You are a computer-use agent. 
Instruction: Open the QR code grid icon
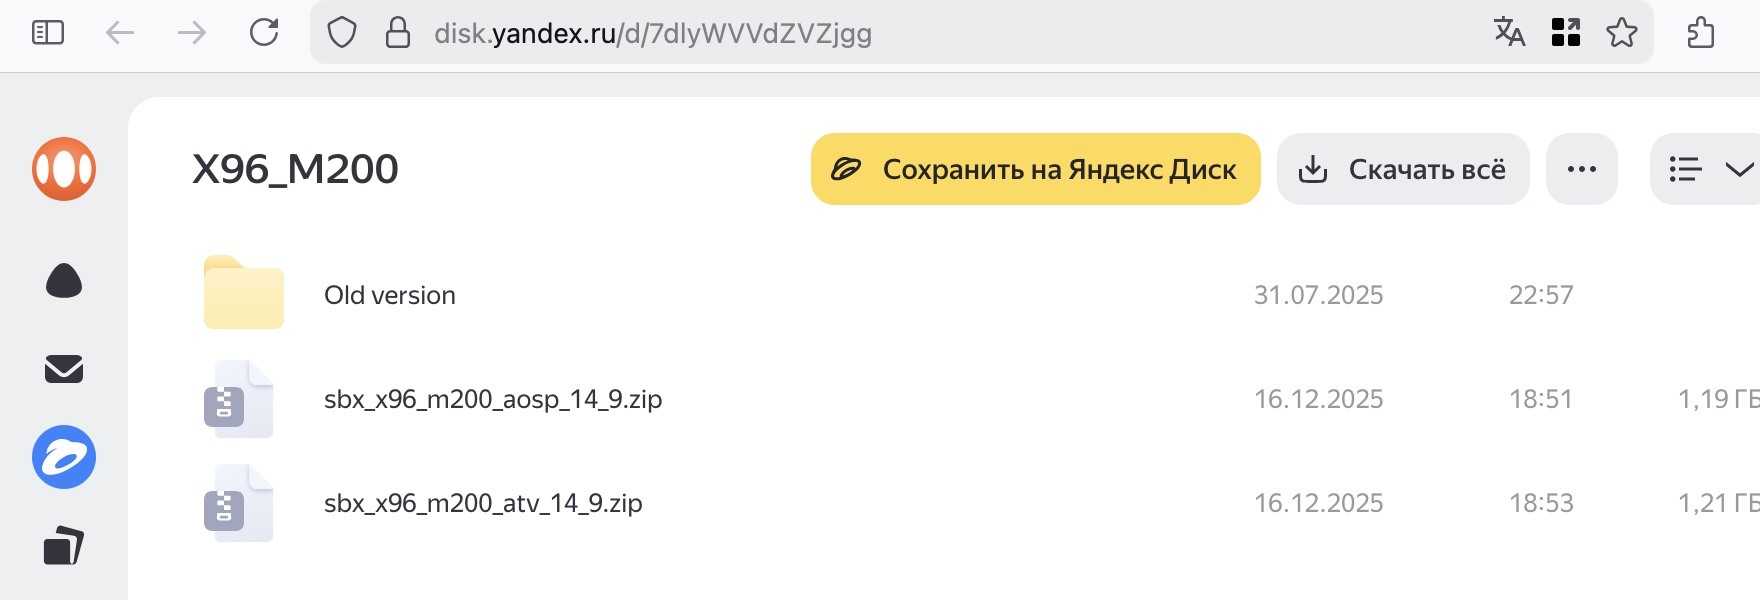point(1565,33)
